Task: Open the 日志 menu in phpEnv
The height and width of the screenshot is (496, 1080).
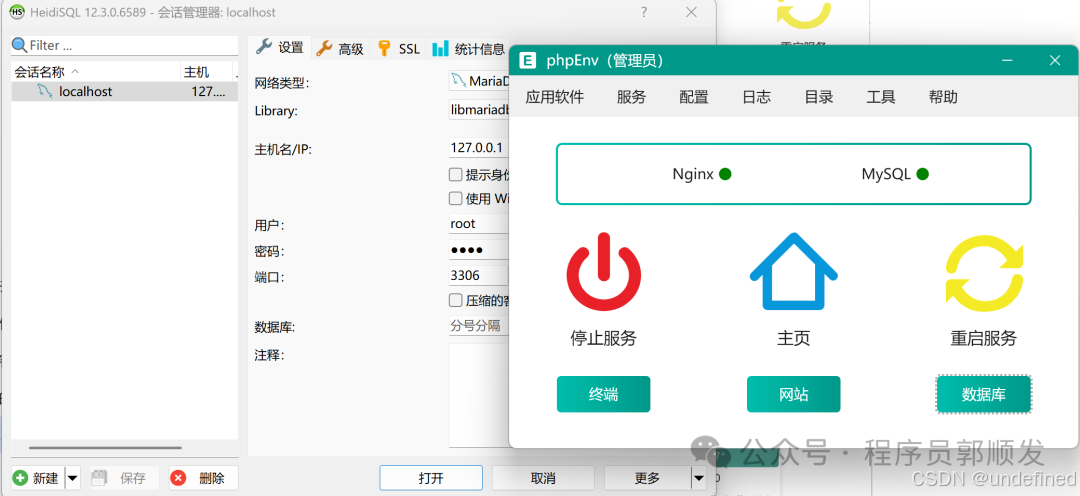Action: 756,97
